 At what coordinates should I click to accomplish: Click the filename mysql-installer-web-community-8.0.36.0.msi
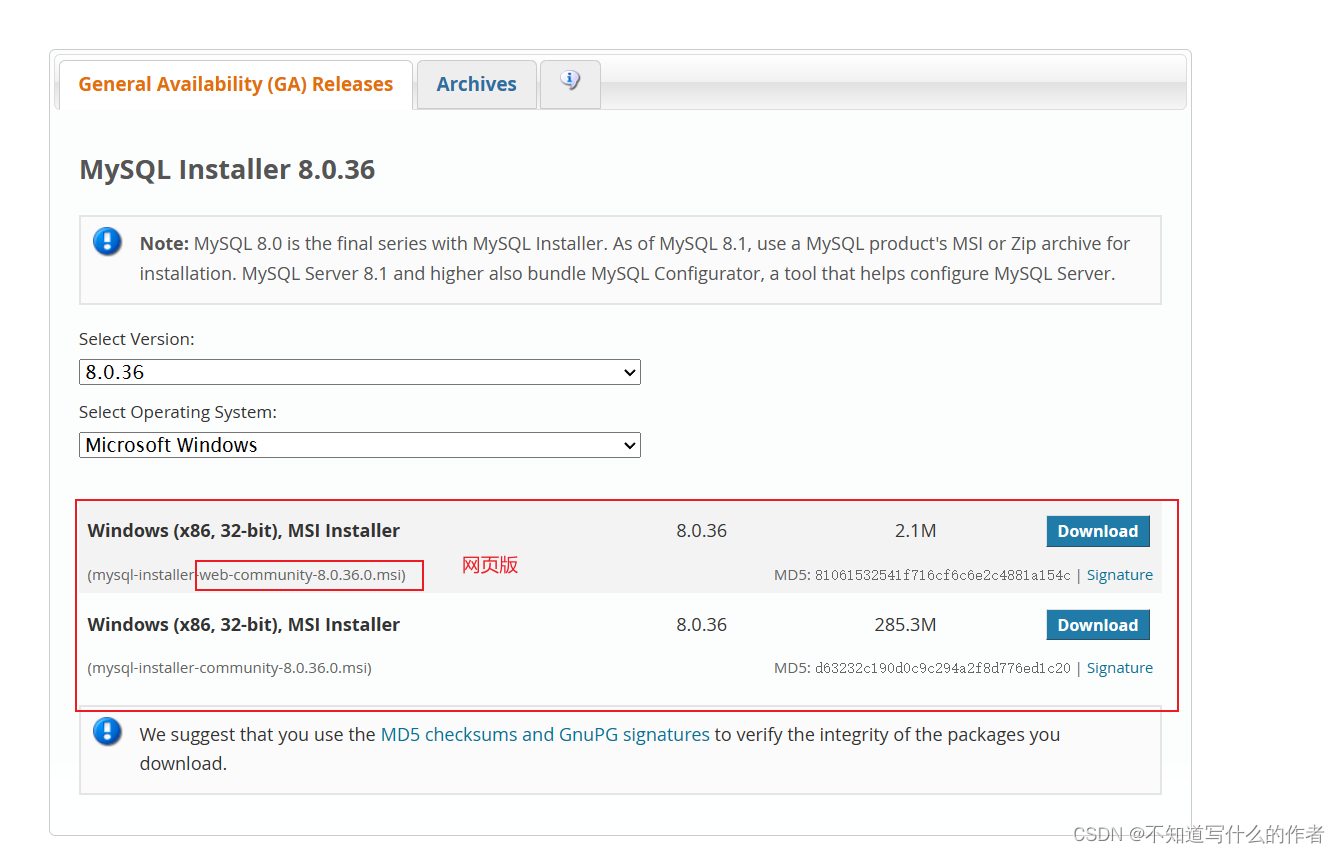[247, 575]
